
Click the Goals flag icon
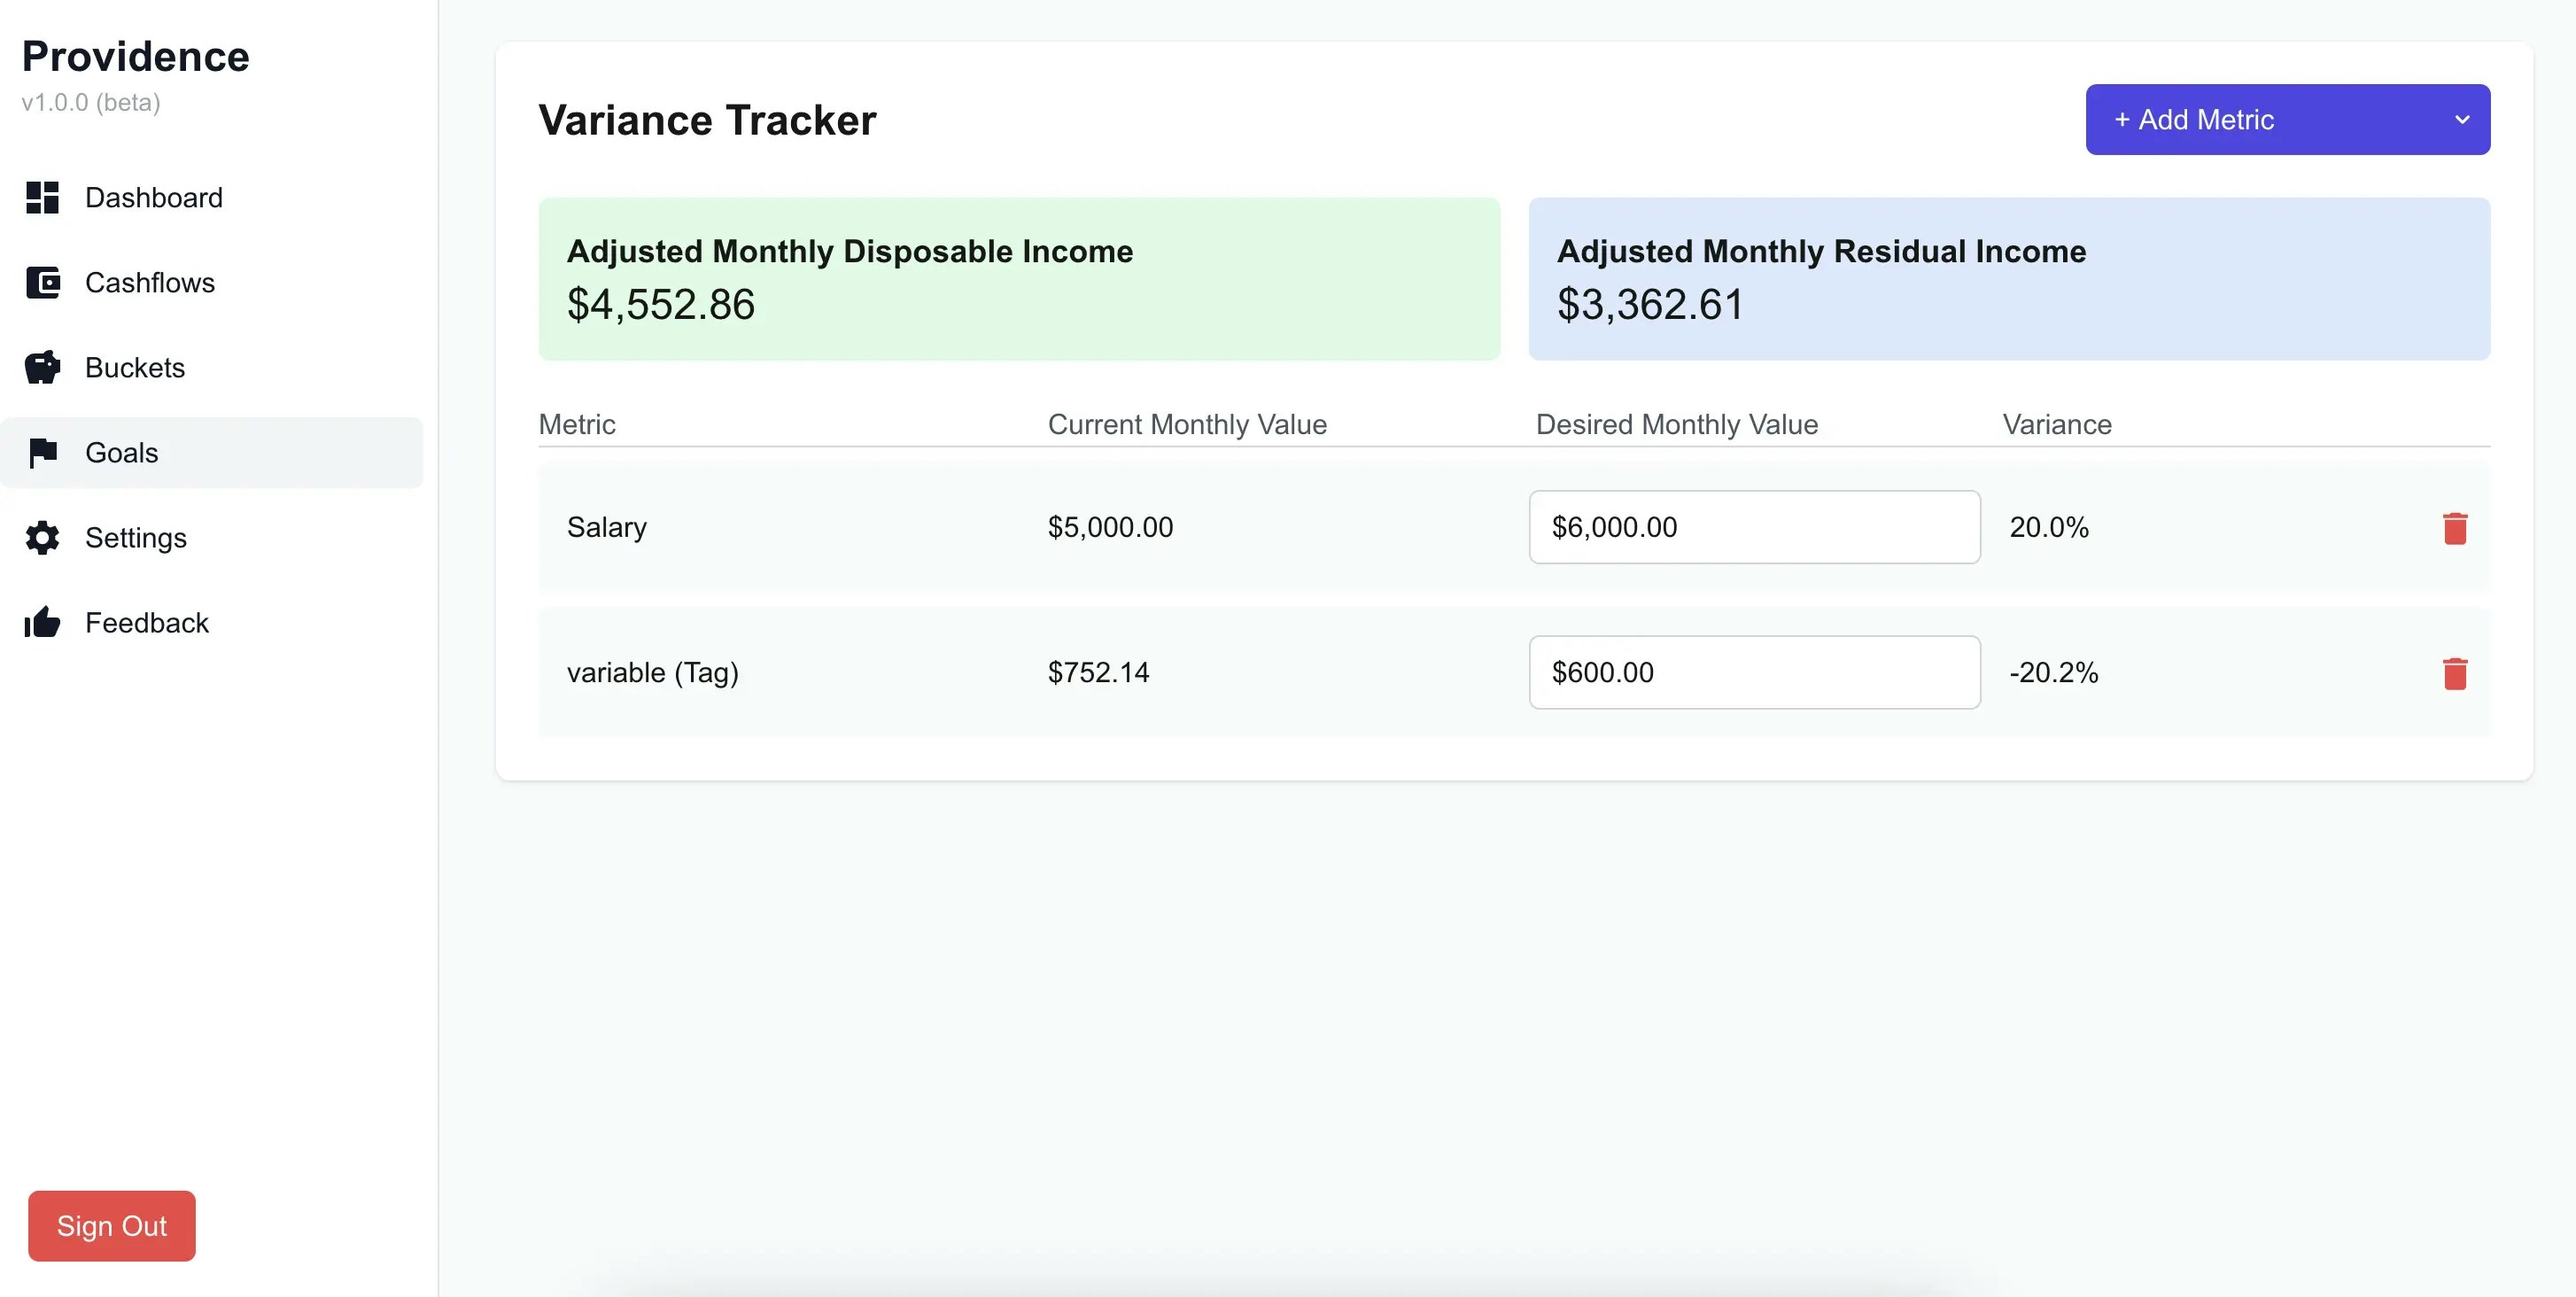point(42,453)
